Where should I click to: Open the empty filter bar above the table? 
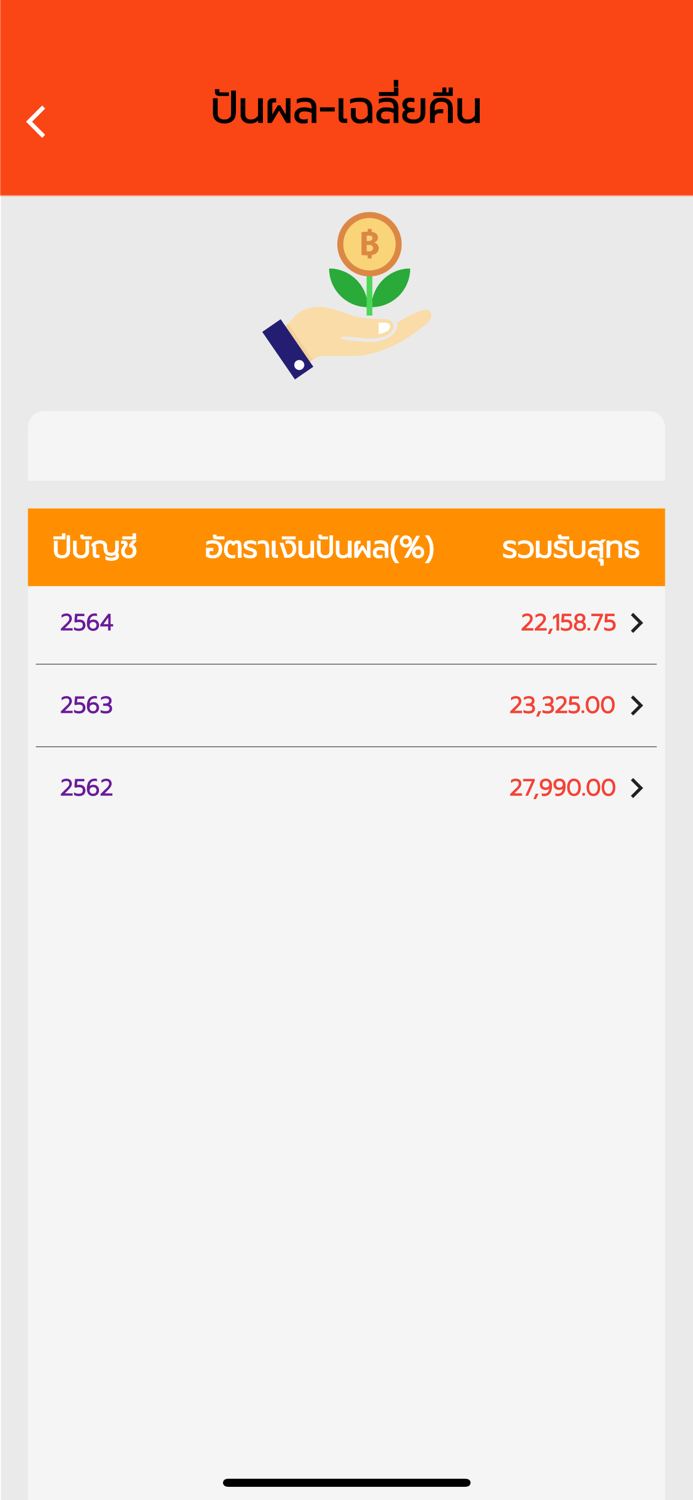346,446
